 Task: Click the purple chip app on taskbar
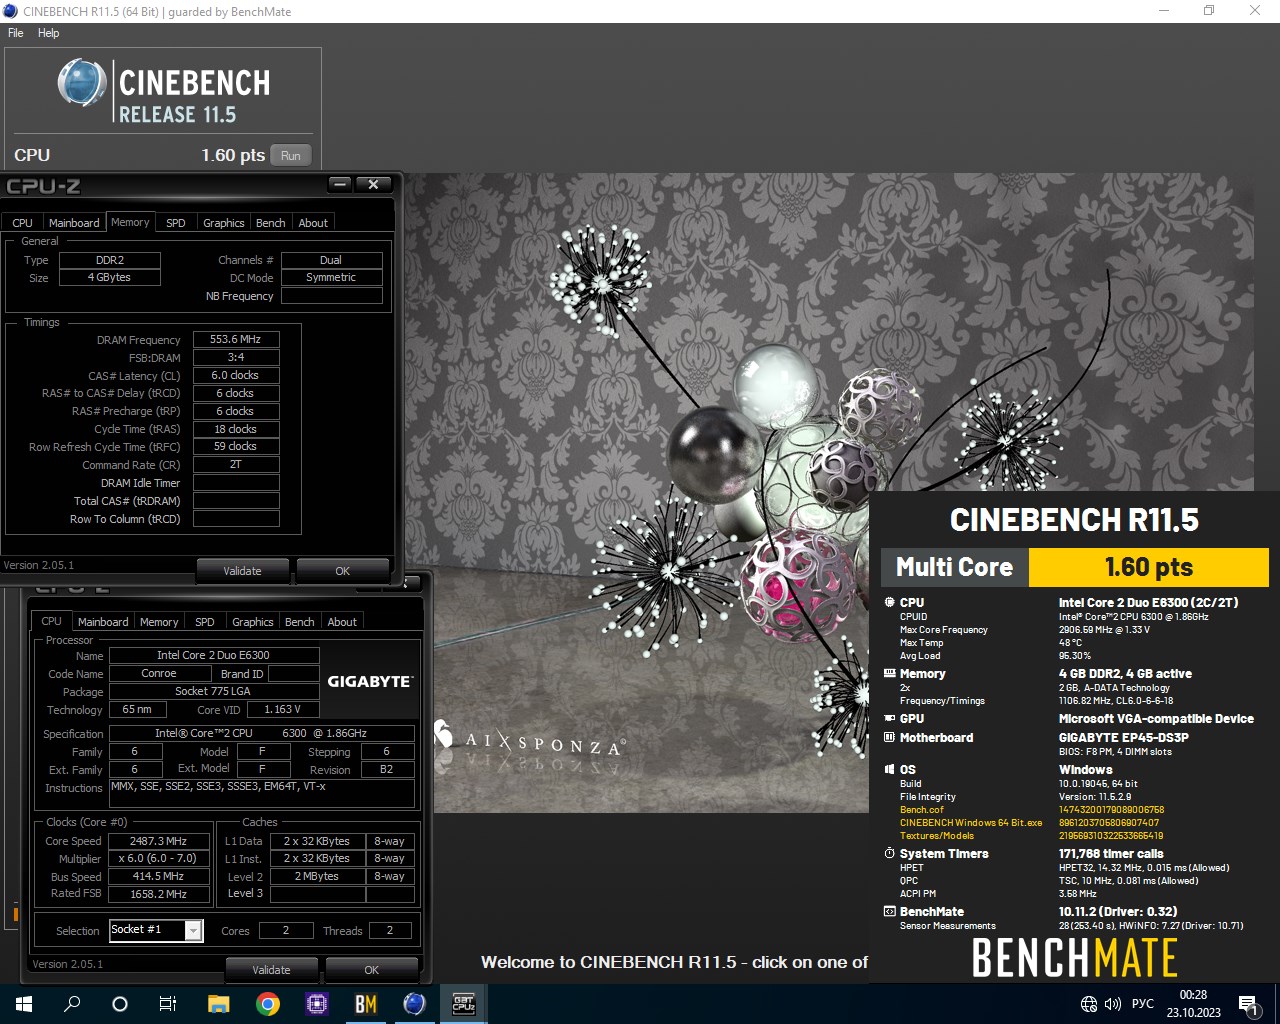316,1004
